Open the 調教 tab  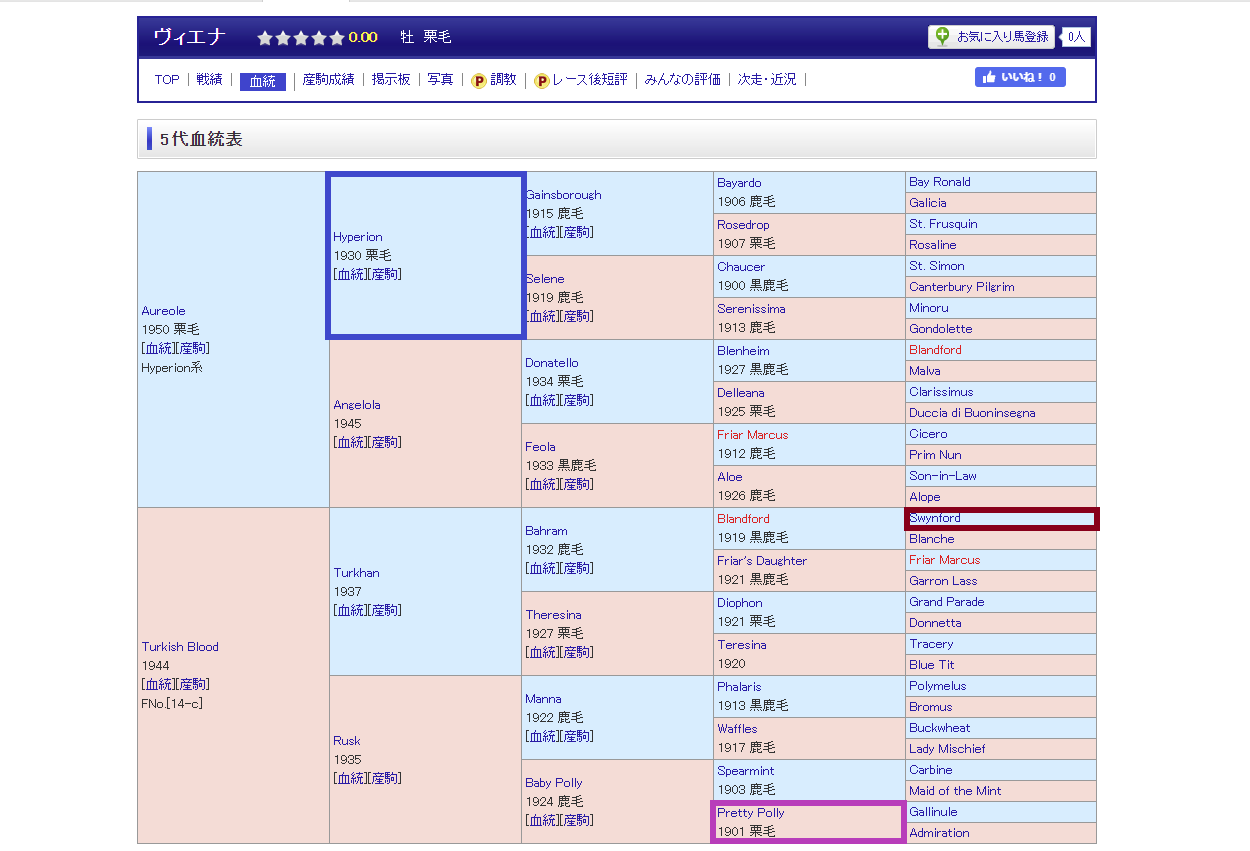pos(503,79)
